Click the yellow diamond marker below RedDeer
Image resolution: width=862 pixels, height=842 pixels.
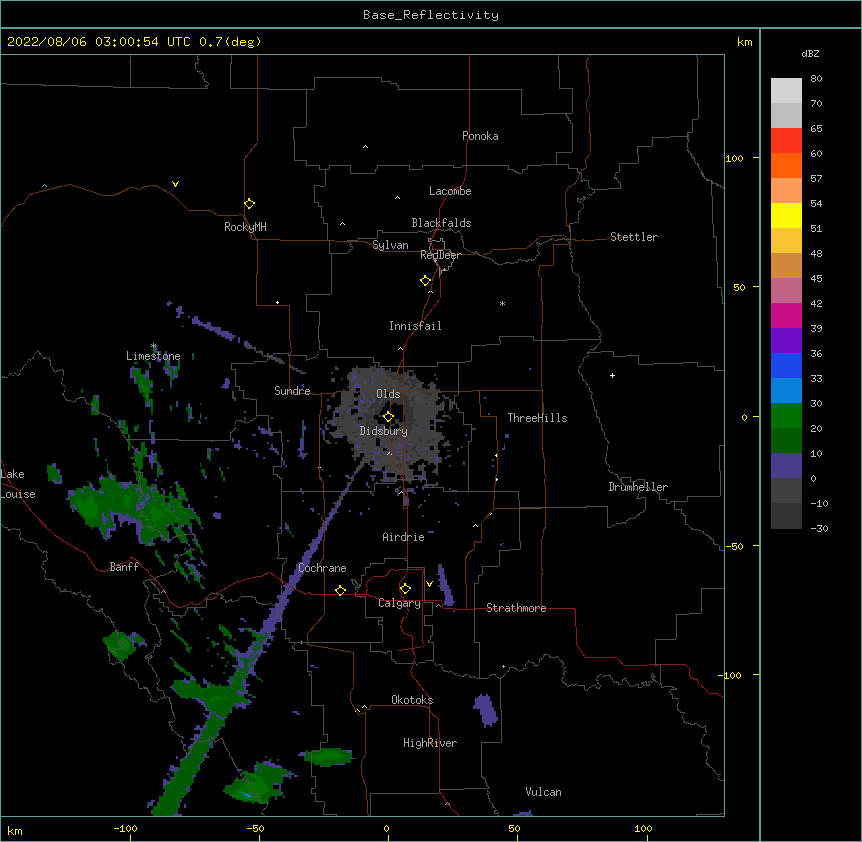point(426,281)
